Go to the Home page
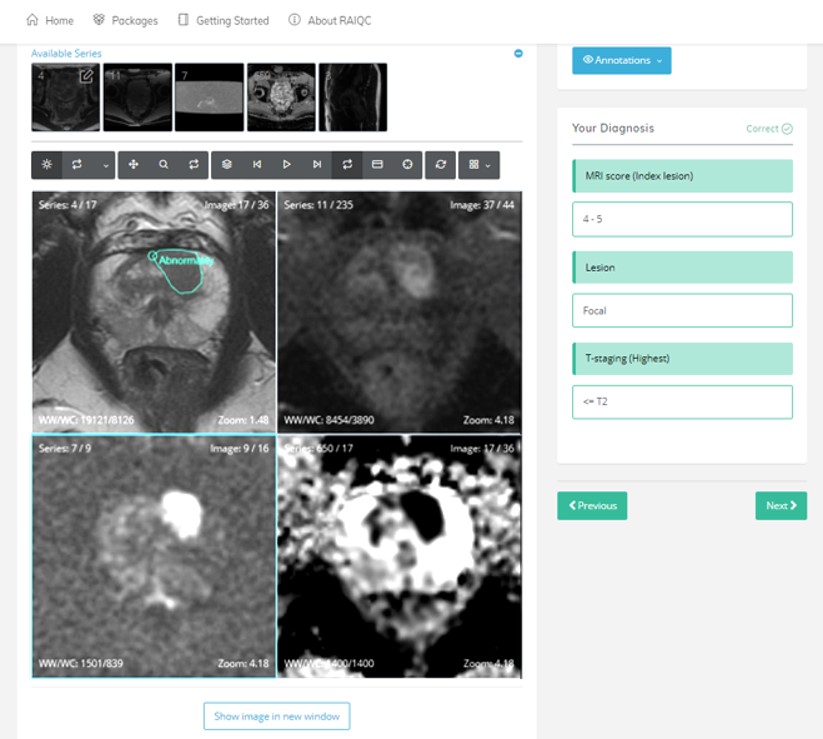 coord(50,20)
